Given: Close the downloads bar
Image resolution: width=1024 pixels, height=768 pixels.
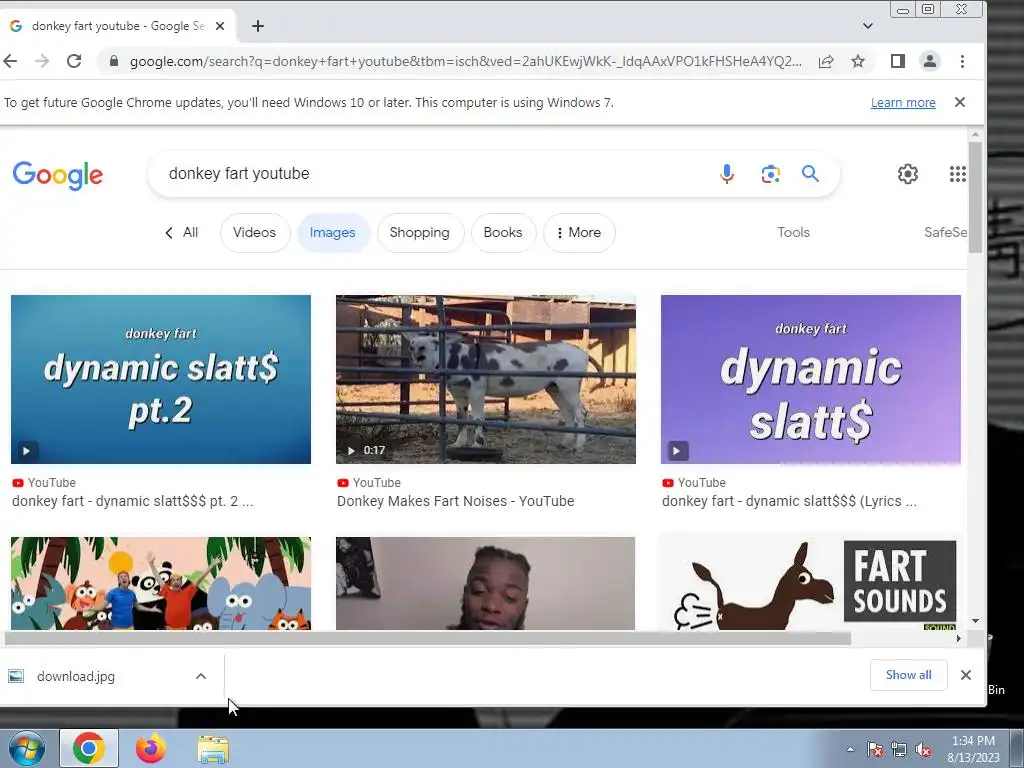Looking at the screenshot, I should tap(966, 675).
